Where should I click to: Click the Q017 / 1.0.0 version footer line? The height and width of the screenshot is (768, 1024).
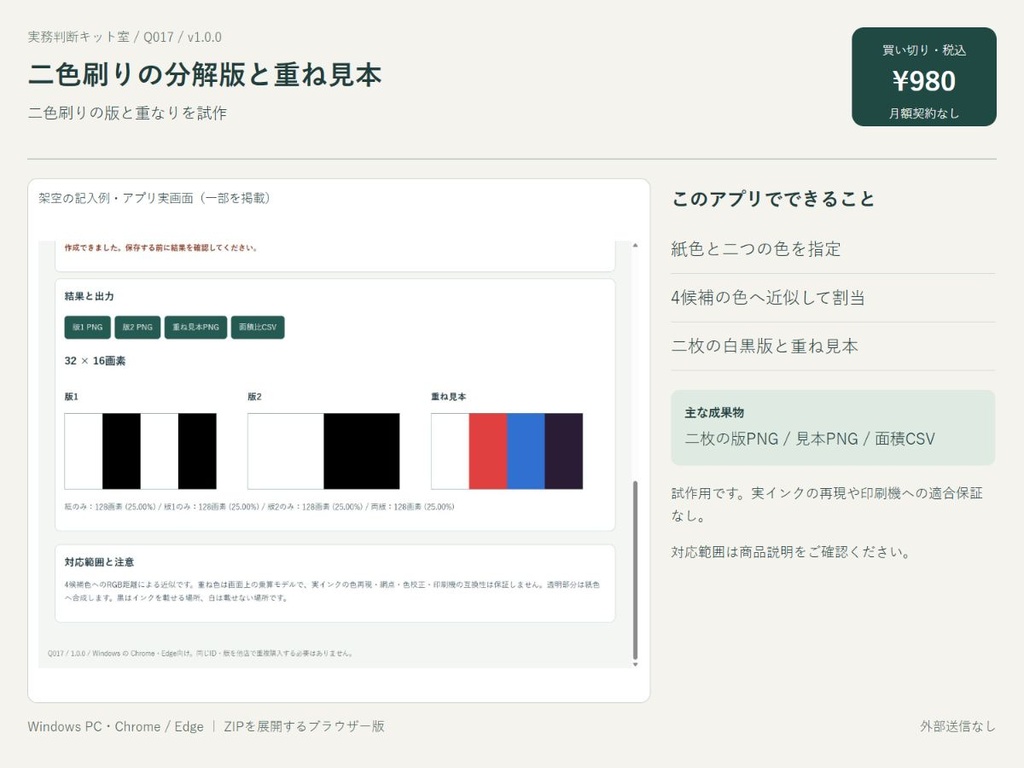201,653
